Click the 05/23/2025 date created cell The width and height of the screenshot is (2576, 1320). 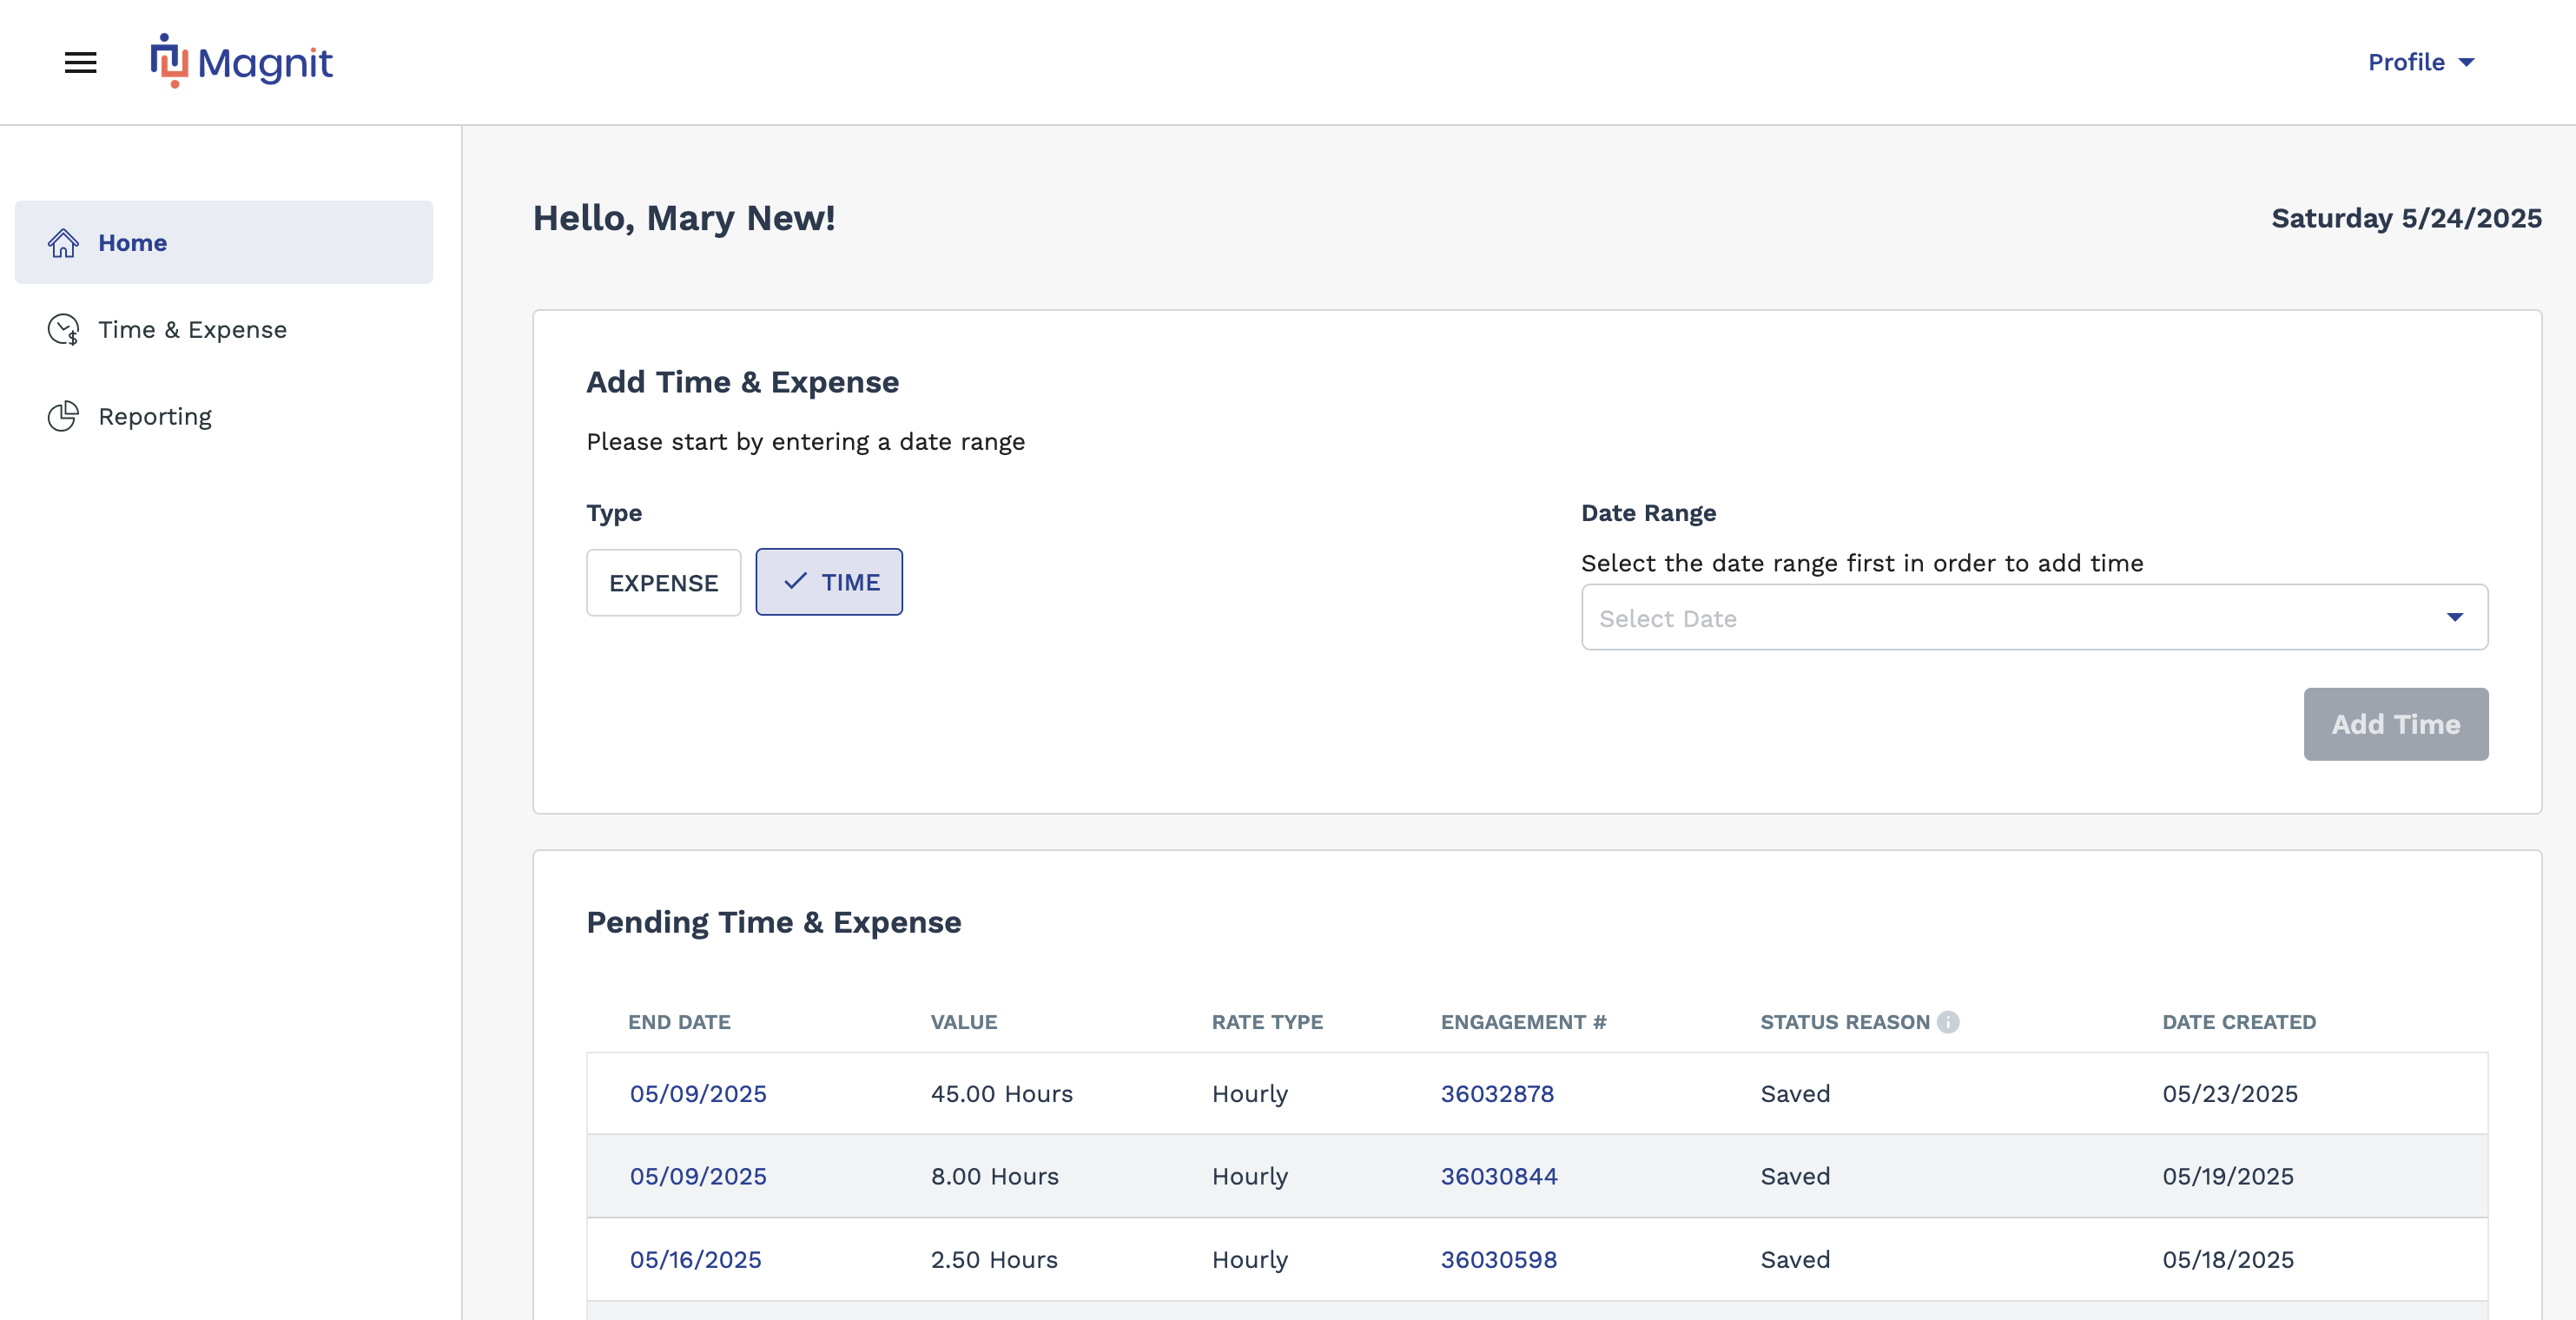[2230, 1093]
